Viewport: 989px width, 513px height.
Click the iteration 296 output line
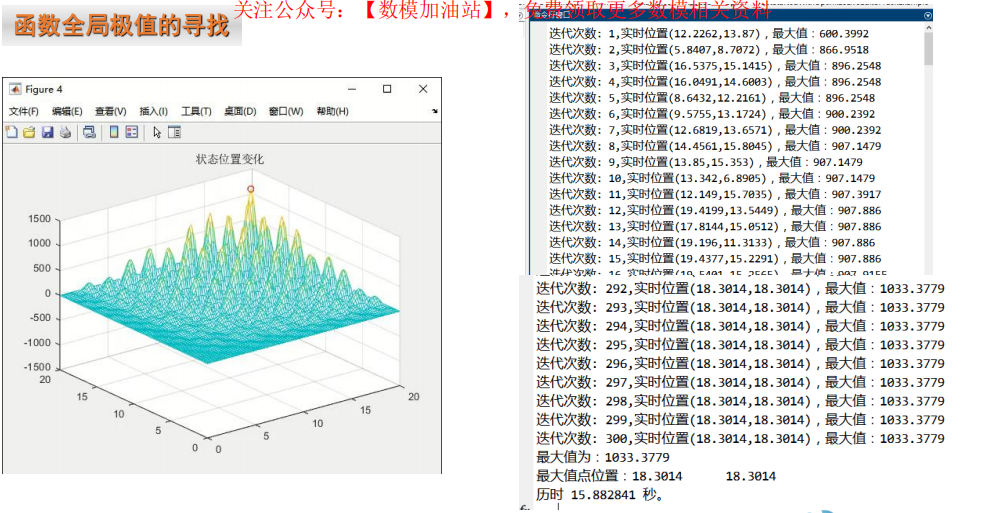(x=740, y=363)
